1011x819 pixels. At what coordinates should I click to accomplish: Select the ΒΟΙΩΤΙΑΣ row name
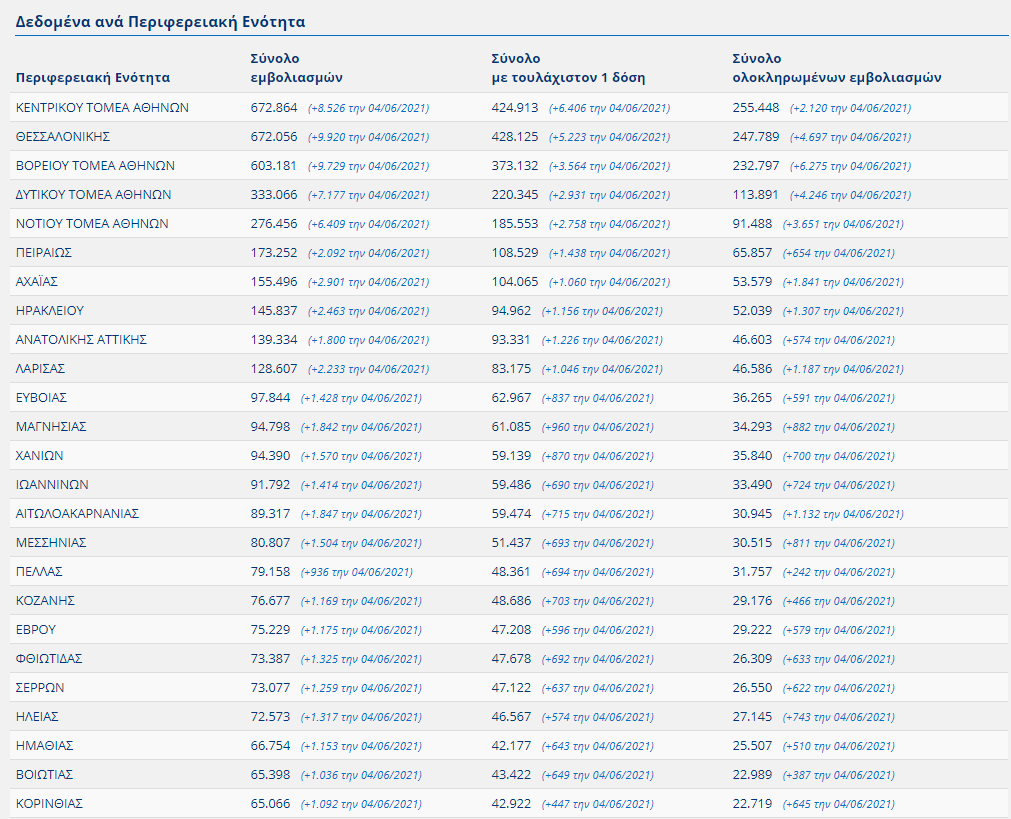44,775
